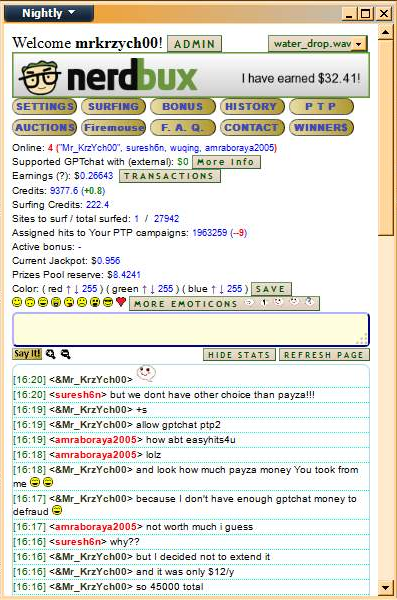Image resolution: width=397 pixels, height=600 pixels.
Task: Open the F. A. Q. page
Action: click(183, 127)
